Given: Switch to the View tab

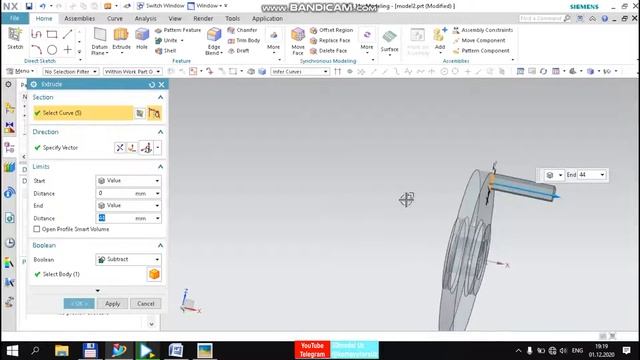Looking at the screenshot, I should click(x=175, y=18).
